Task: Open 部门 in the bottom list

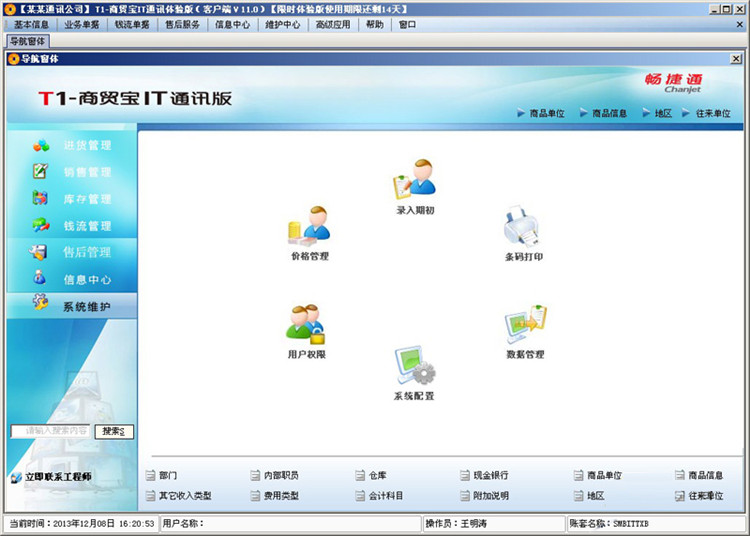Action: pyautogui.click(x=162, y=475)
